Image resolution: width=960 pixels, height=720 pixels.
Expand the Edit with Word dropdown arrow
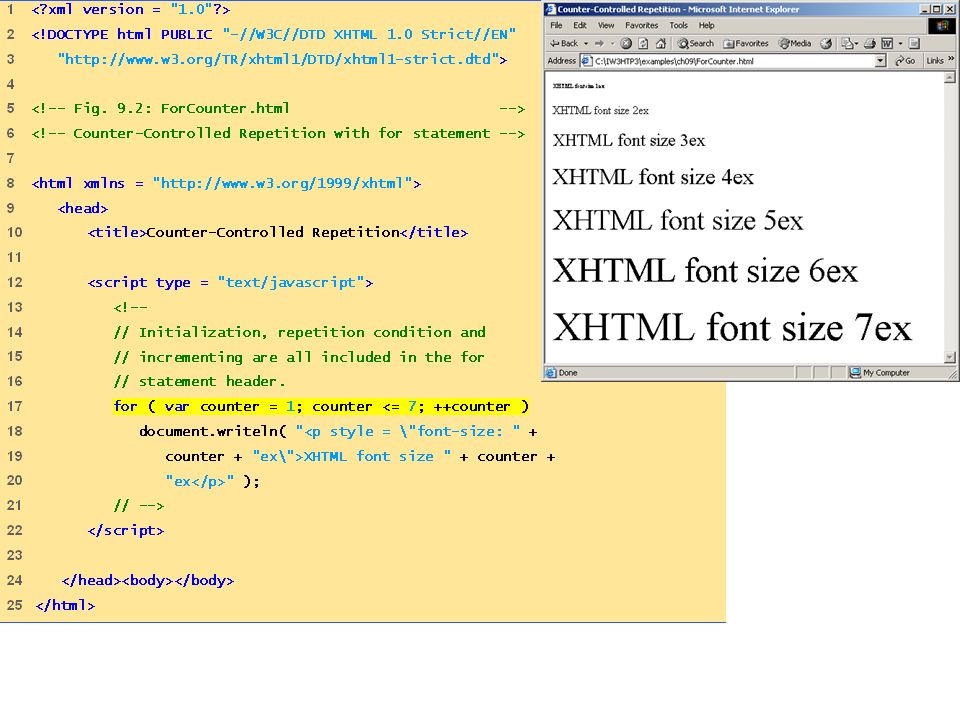pyautogui.click(x=900, y=43)
